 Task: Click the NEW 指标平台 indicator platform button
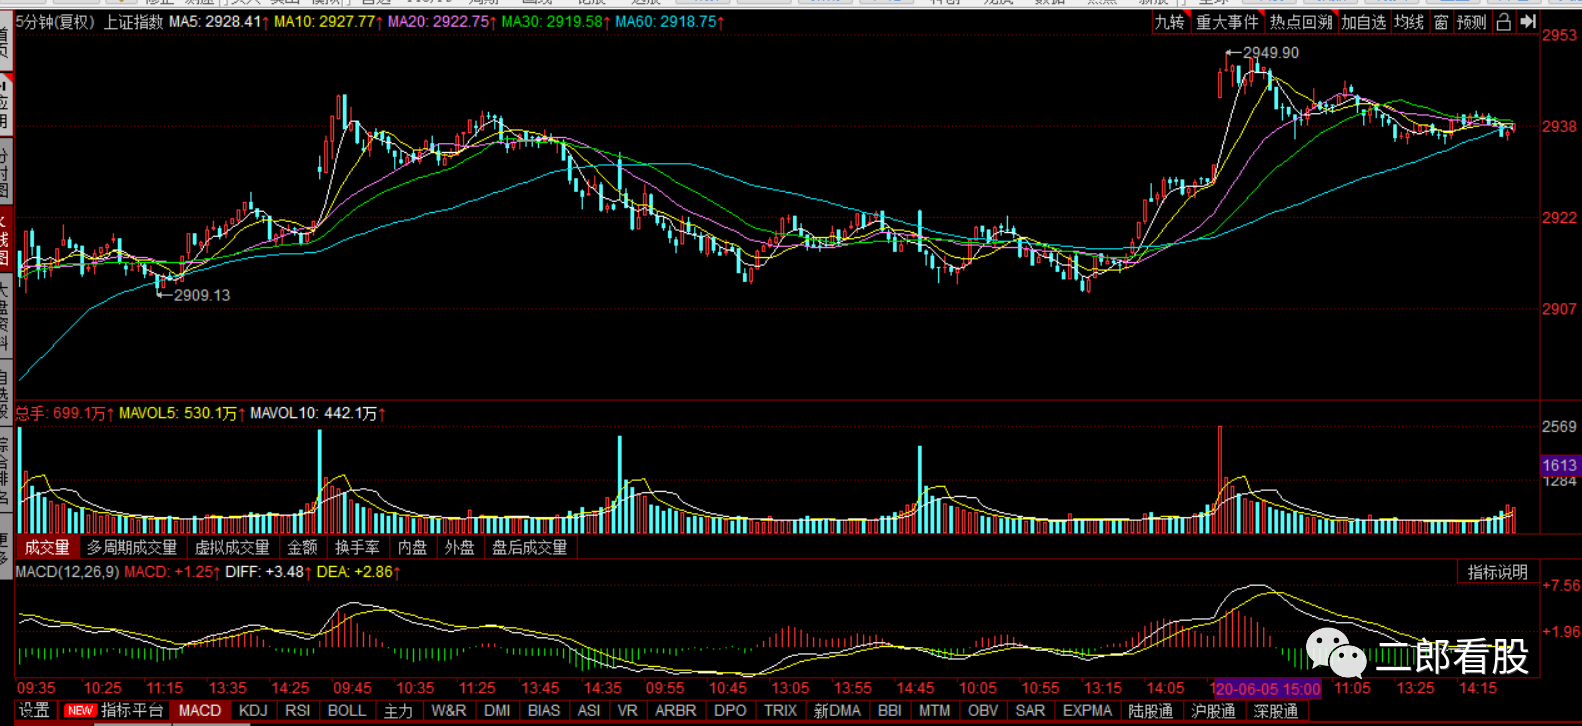[x=114, y=710]
